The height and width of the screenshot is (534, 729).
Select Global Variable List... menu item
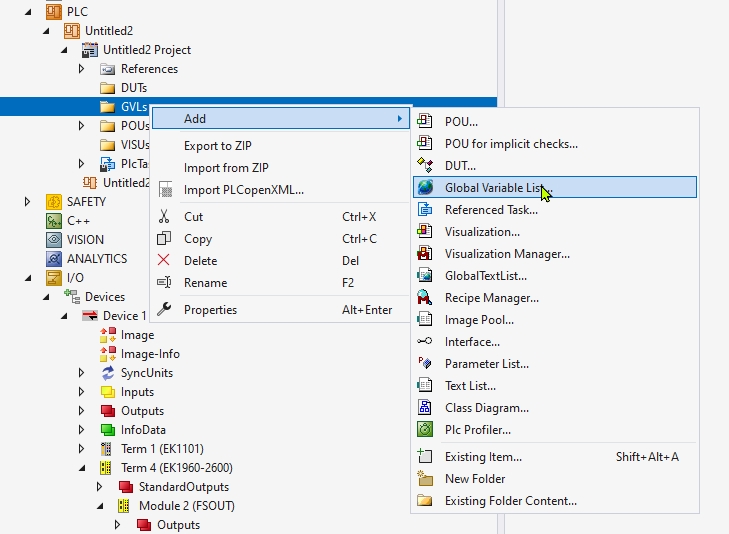coord(555,187)
